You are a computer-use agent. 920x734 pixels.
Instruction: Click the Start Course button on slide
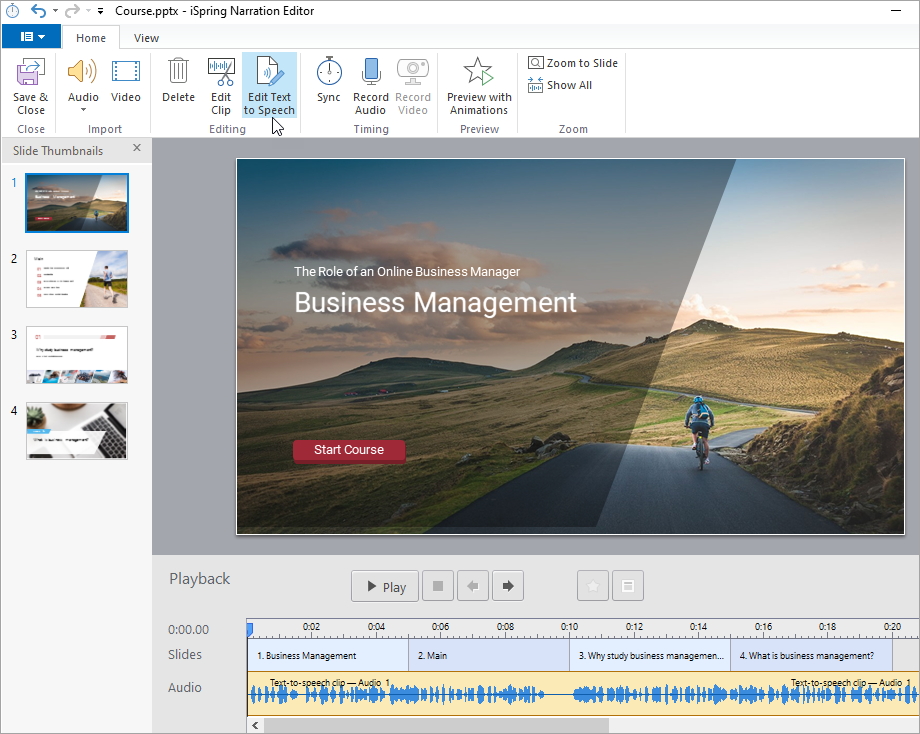[349, 451]
